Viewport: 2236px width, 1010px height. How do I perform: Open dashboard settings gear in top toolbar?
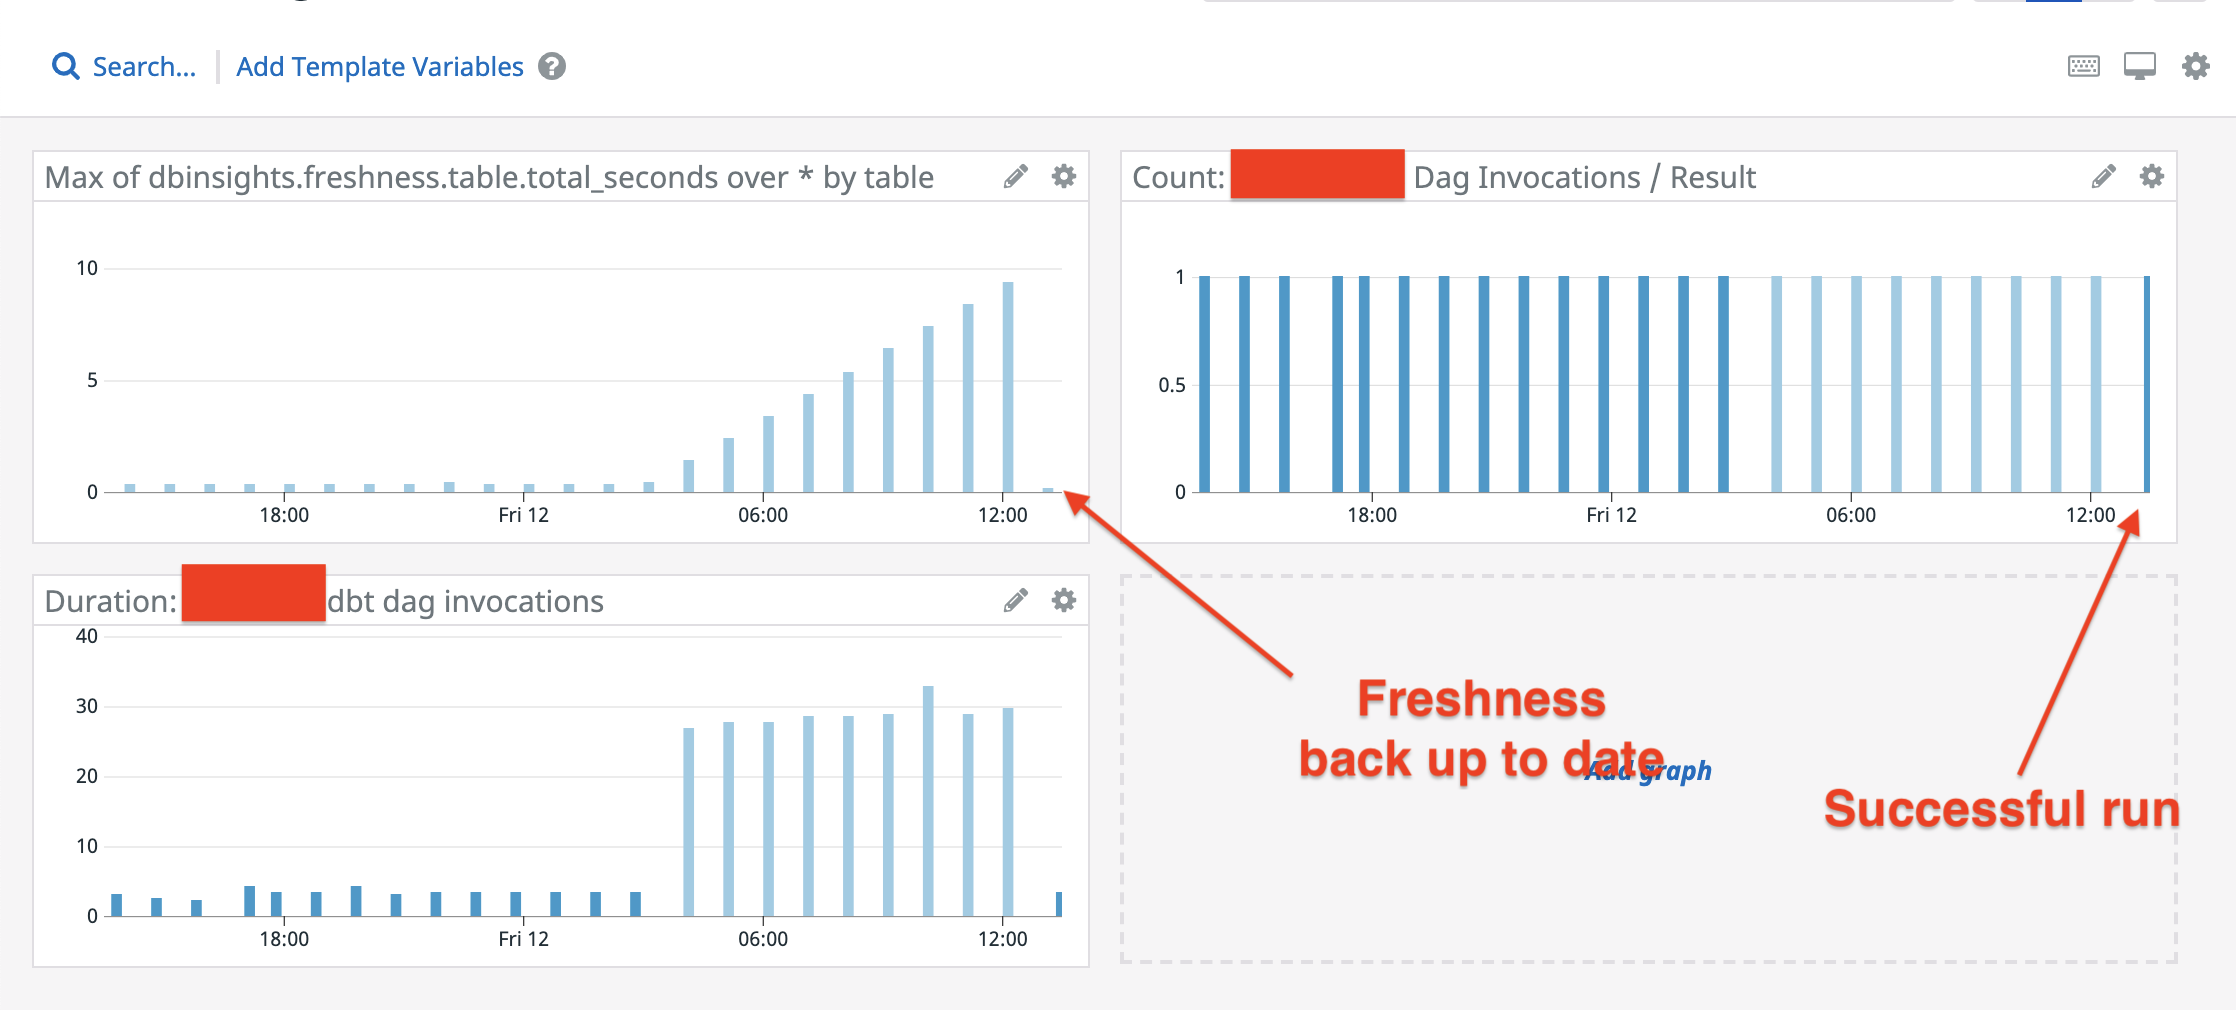click(x=2195, y=67)
